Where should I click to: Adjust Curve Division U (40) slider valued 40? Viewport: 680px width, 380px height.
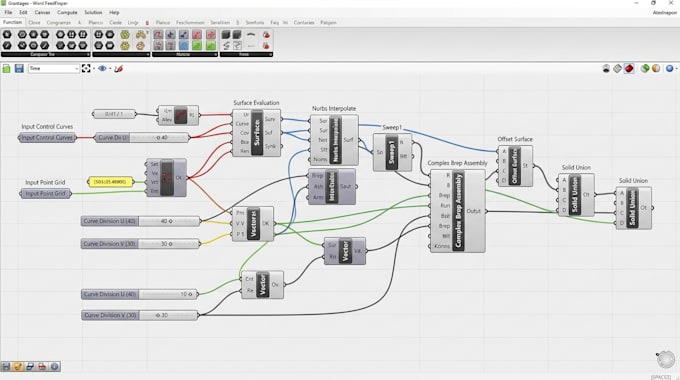tap(140, 221)
